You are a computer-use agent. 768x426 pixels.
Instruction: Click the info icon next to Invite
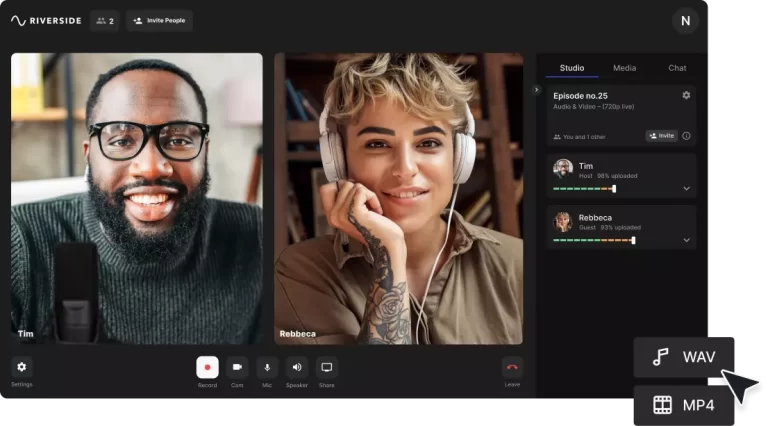(x=686, y=136)
